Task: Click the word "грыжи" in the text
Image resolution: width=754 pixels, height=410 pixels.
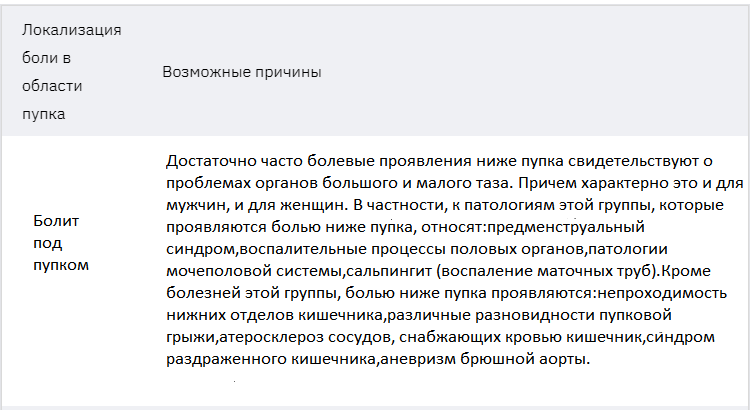Action: [x=191, y=337]
